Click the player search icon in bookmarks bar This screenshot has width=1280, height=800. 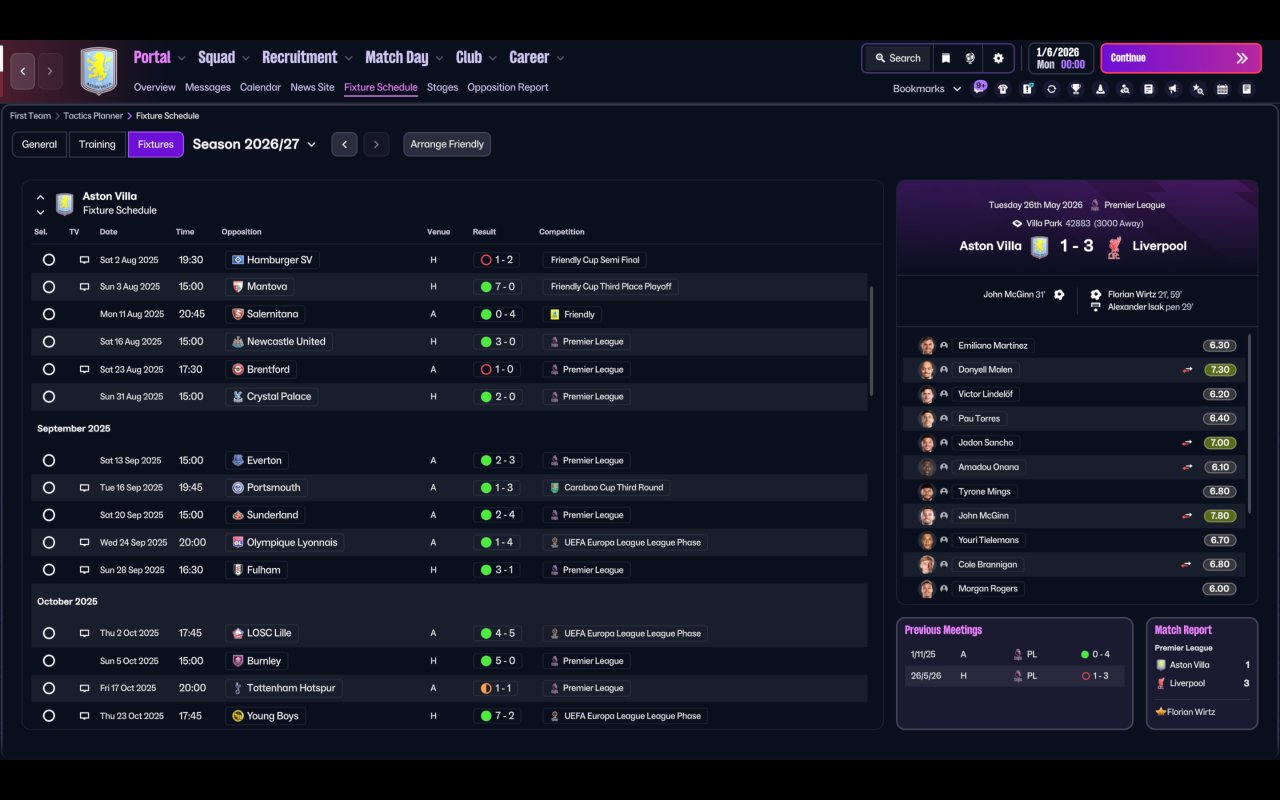pyautogui.click(x=1125, y=89)
